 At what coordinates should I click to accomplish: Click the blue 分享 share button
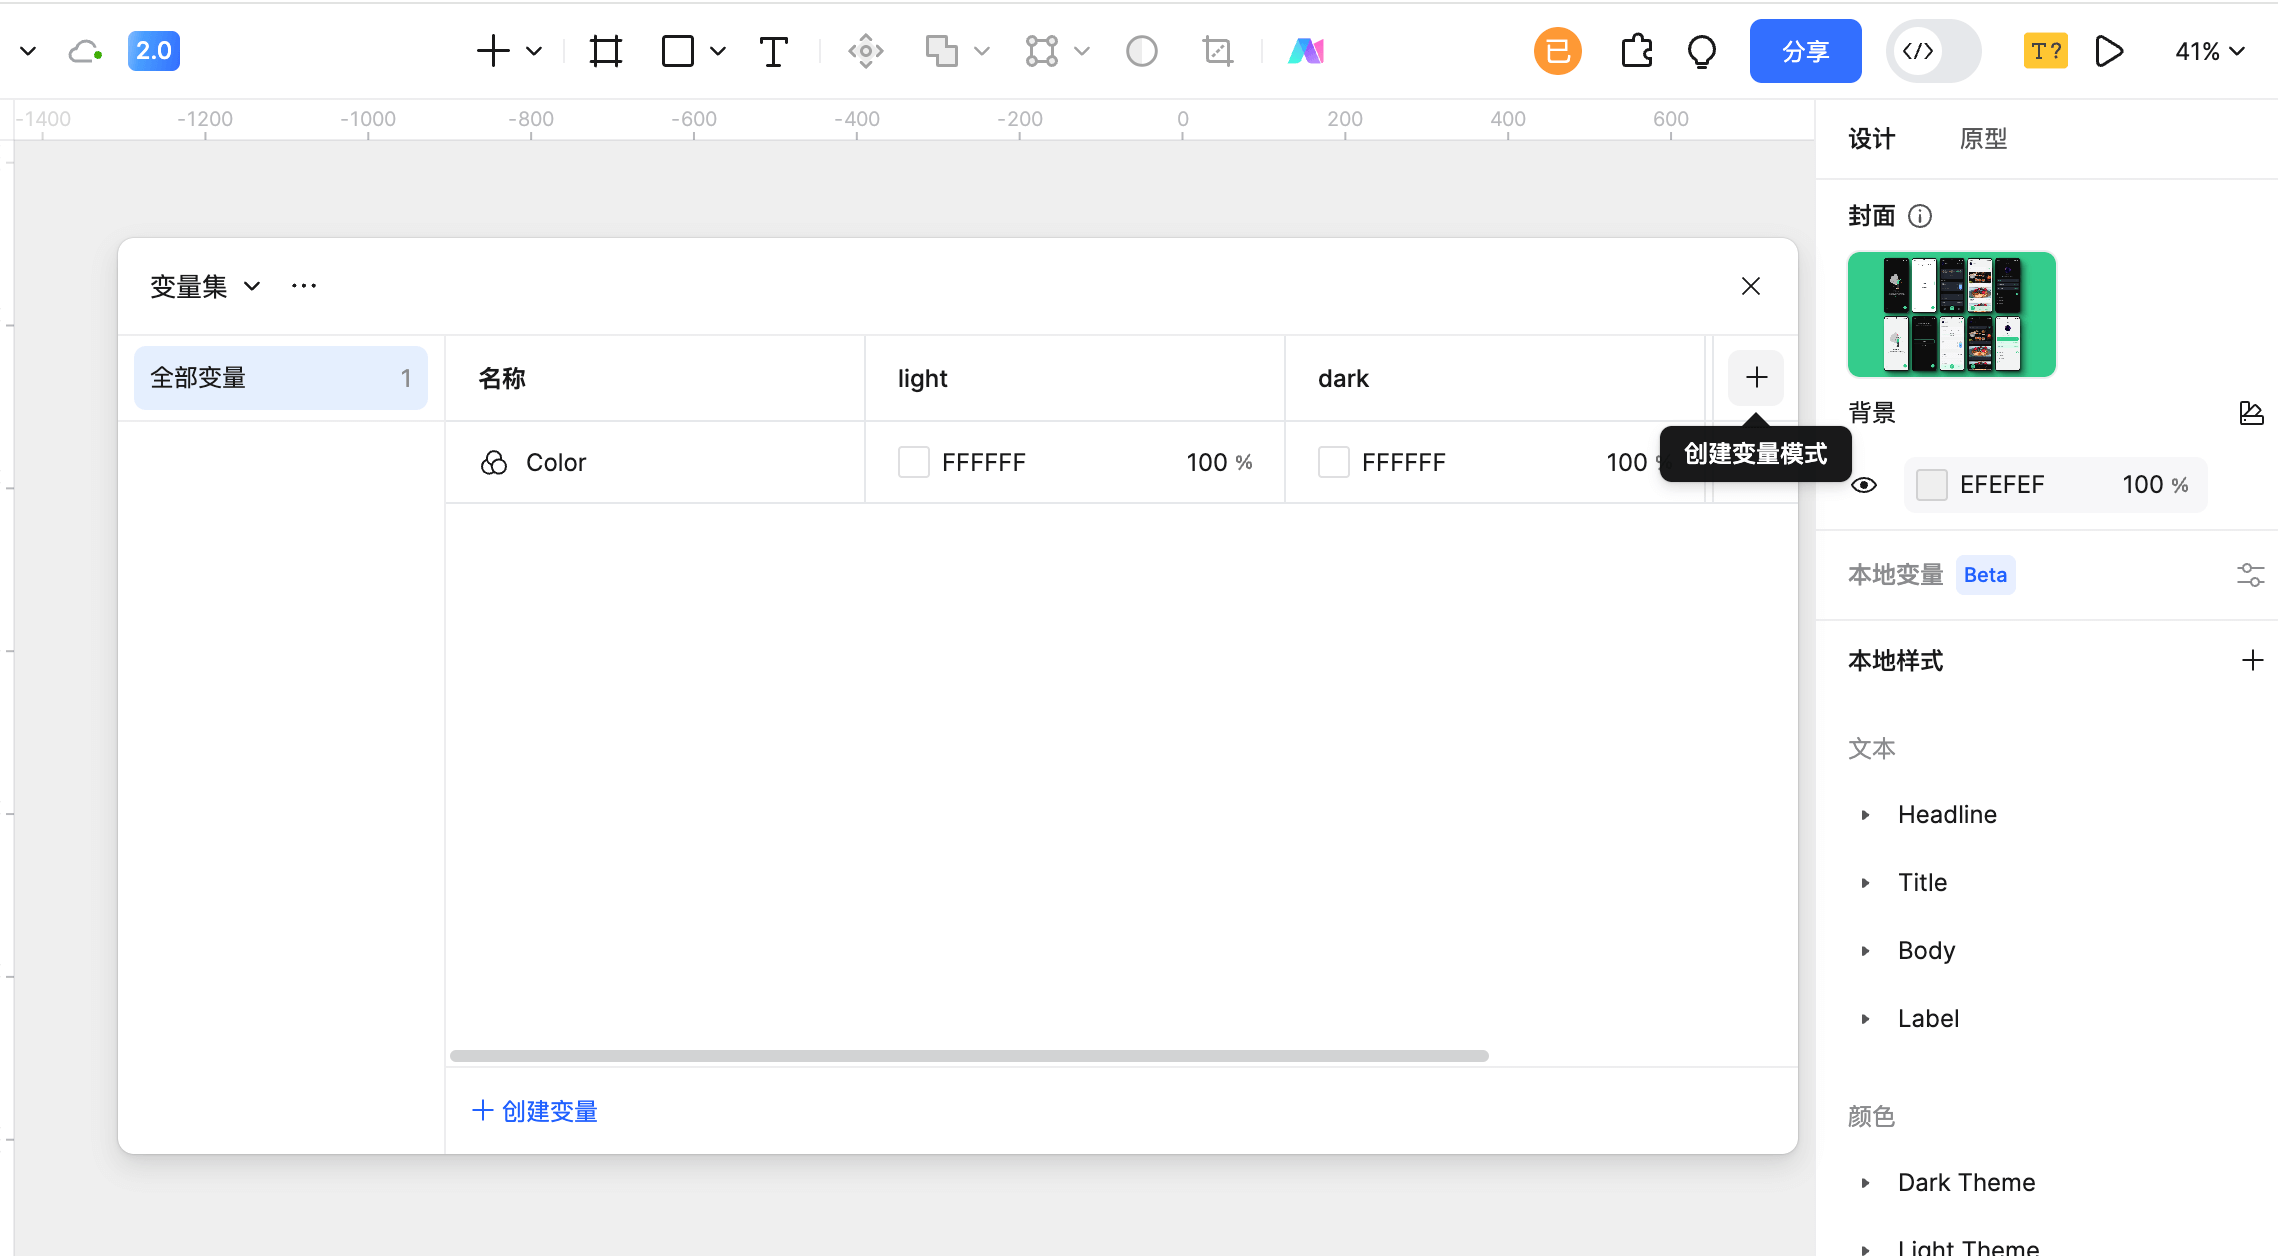coord(1806,51)
